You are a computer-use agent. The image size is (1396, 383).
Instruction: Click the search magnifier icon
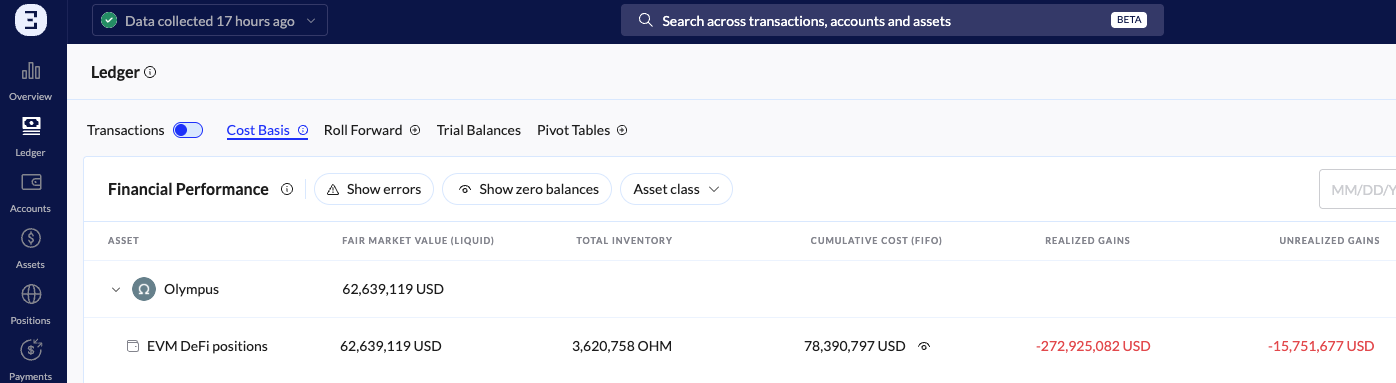[646, 20]
